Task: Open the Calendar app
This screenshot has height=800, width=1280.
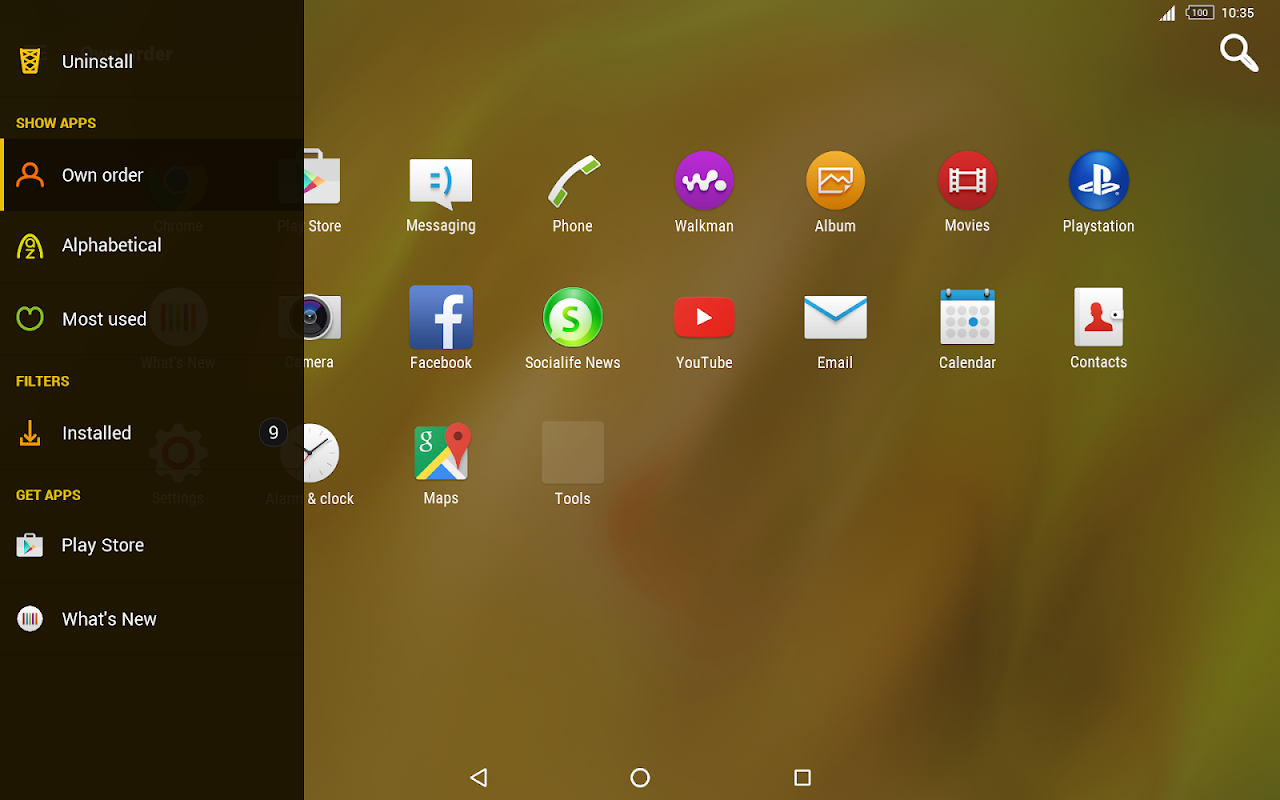Action: [967, 329]
